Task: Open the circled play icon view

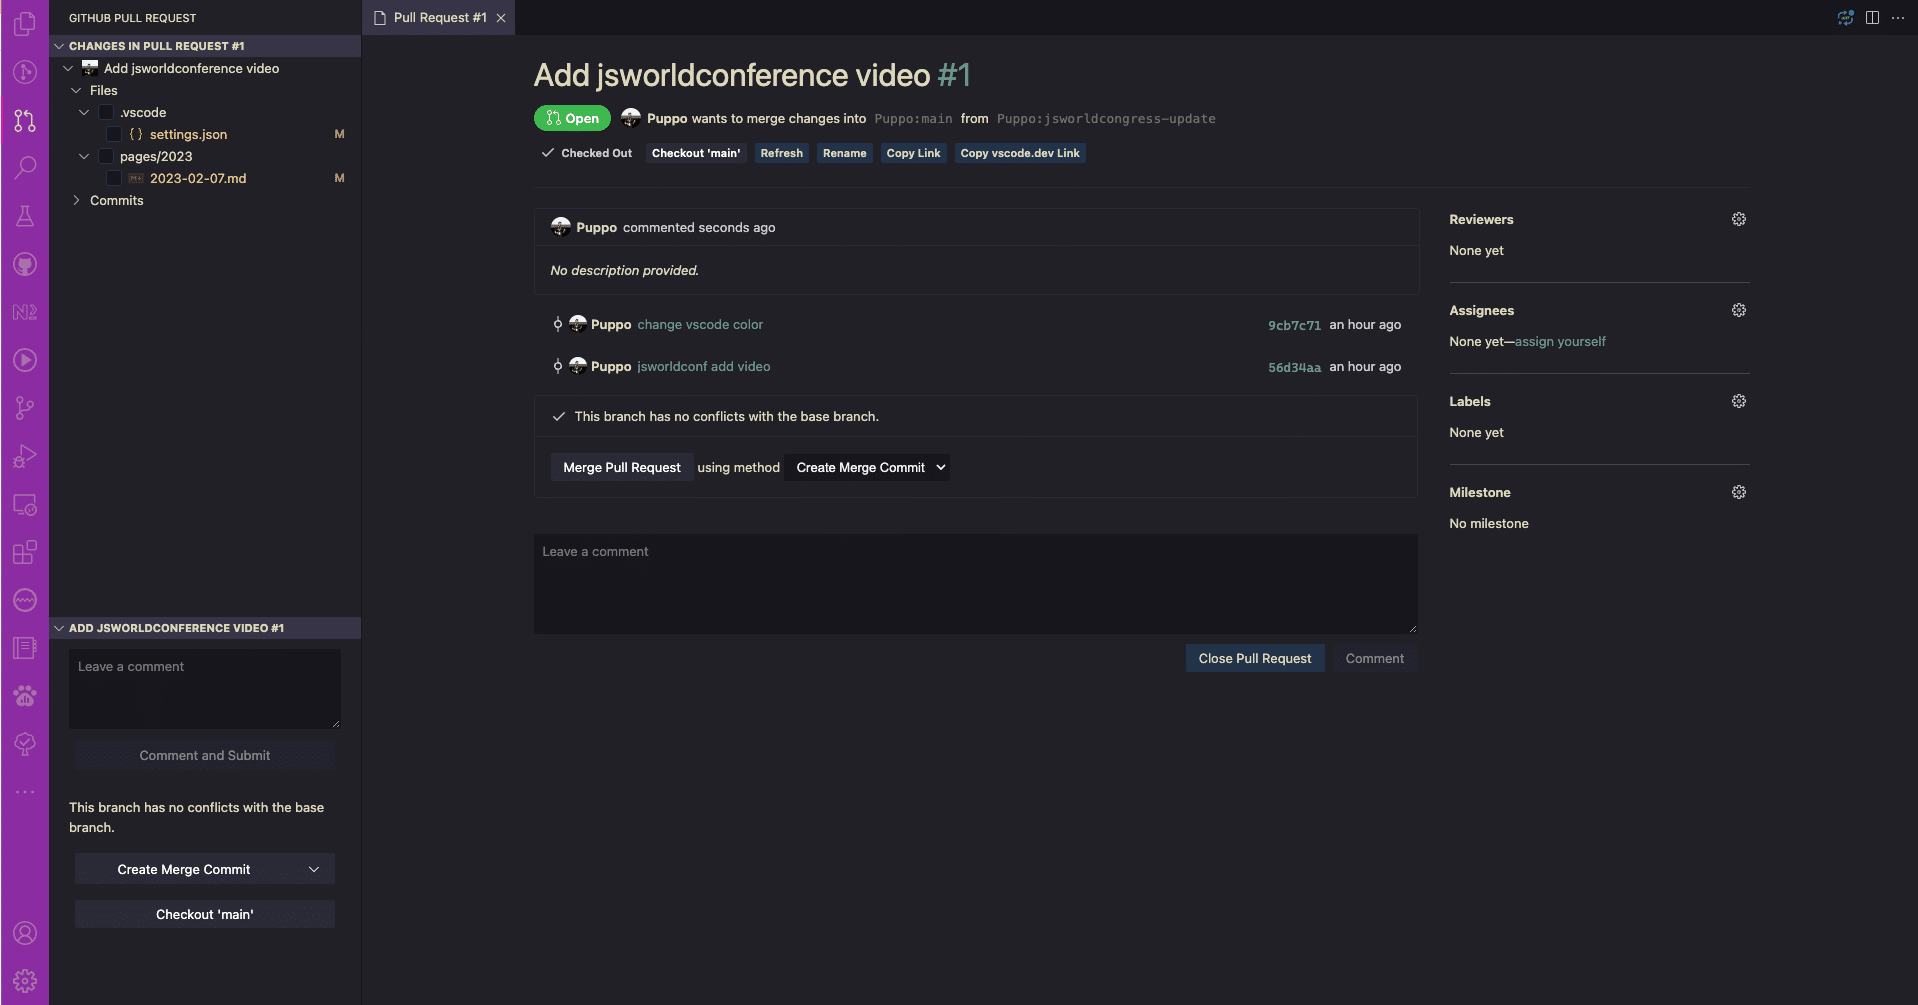Action: [25, 360]
